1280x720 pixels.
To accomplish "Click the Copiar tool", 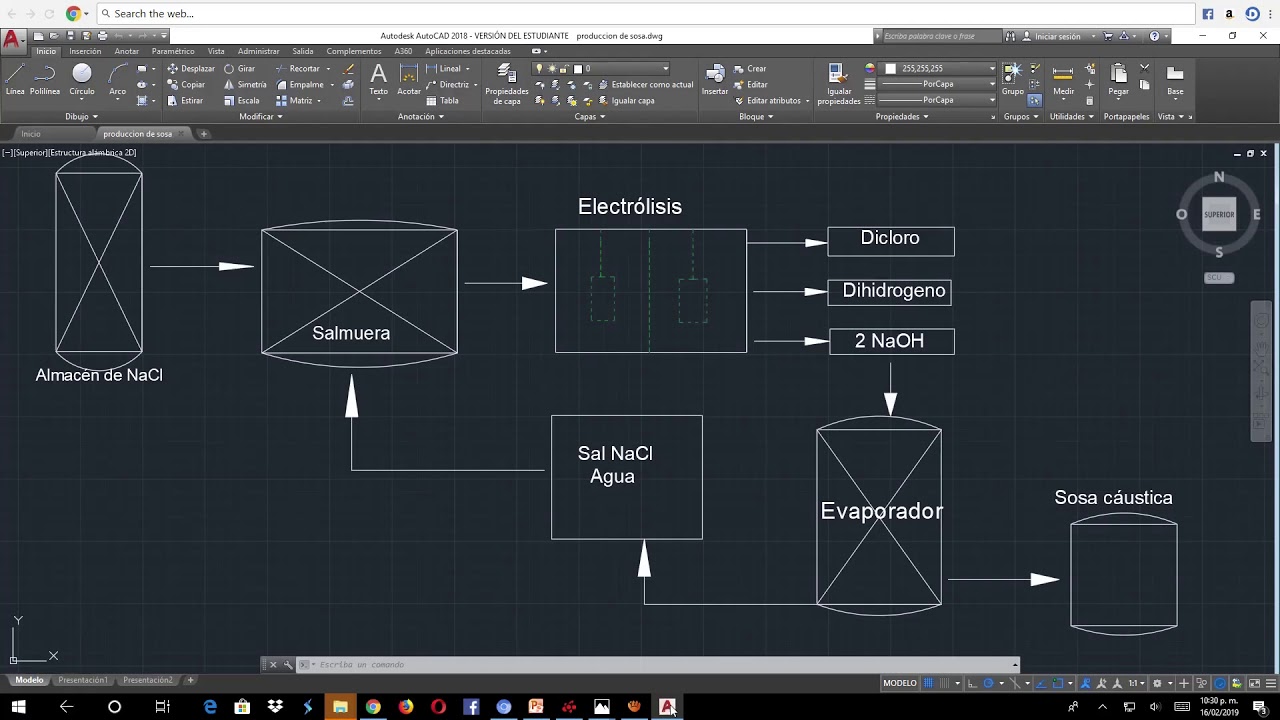I will coord(186,85).
